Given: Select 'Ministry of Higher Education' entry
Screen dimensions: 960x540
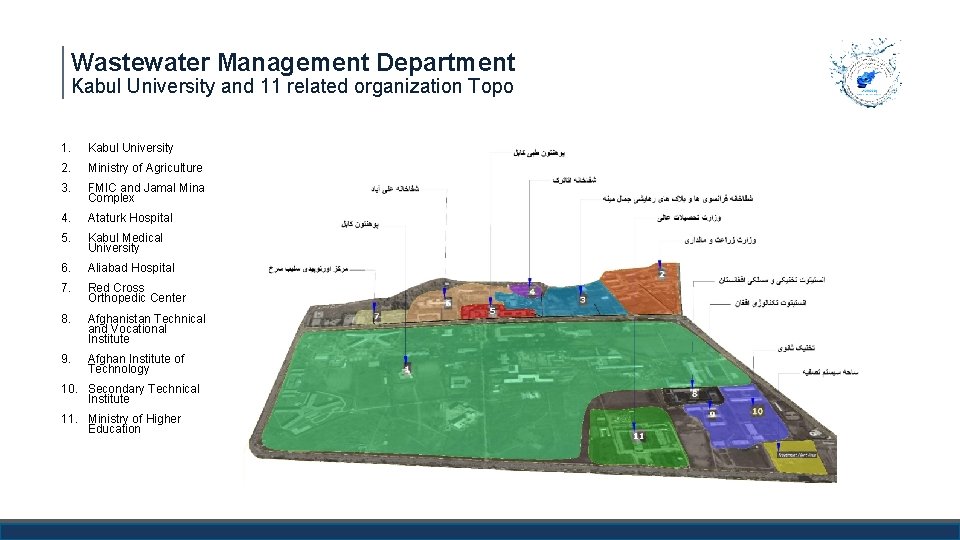Looking at the screenshot, I should click(134, 424).
